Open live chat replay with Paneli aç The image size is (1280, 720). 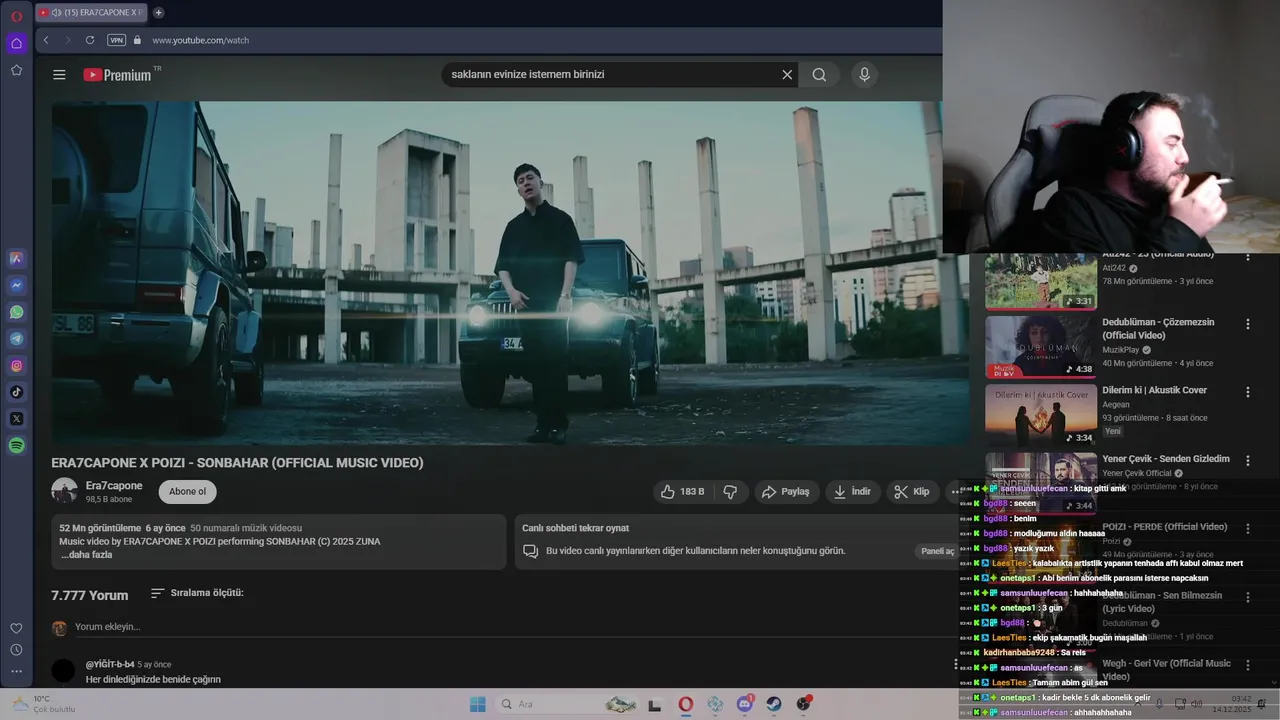pos(937,551)
